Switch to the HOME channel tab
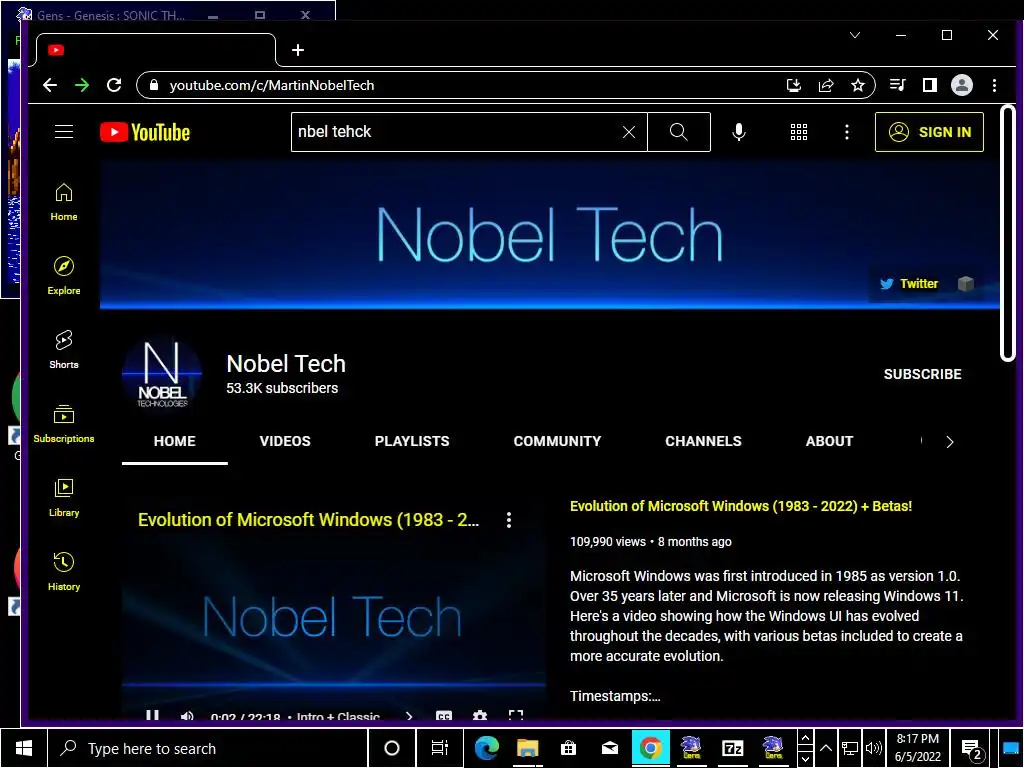Image resolution: width=1024 pixels, height=768 pixels. (174, 441)
